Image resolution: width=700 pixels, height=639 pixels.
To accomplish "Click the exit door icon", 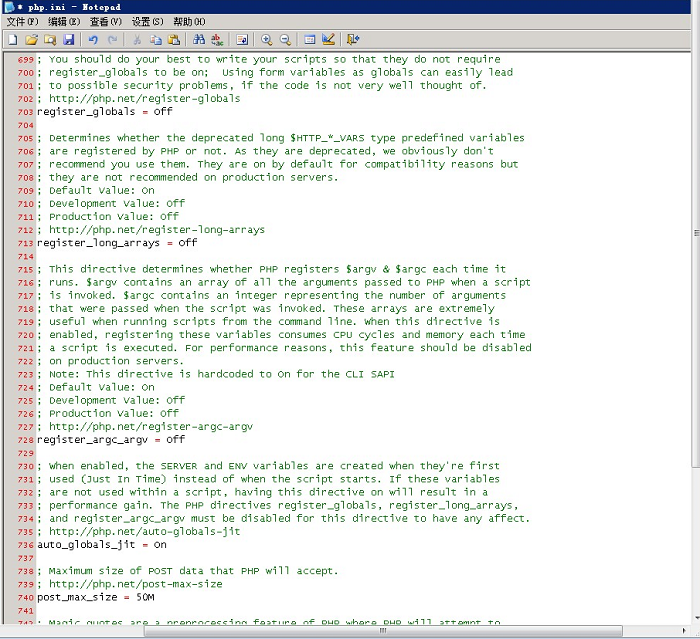I will tap(353, 40).
